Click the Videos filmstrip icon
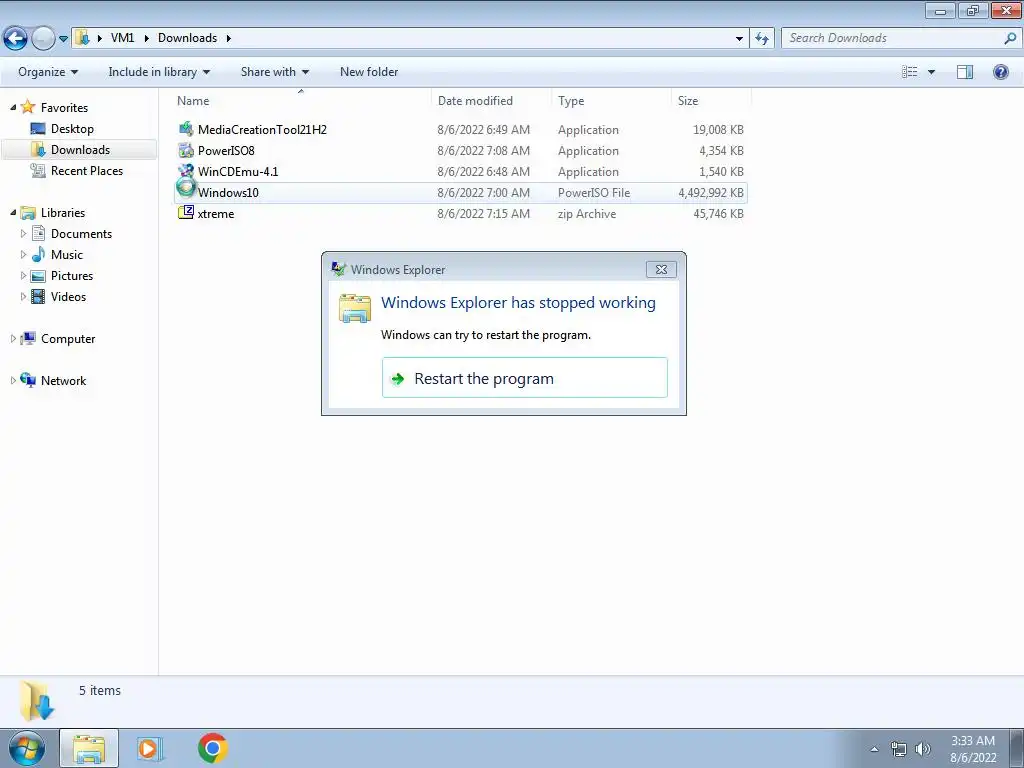 tap(39, 296)
